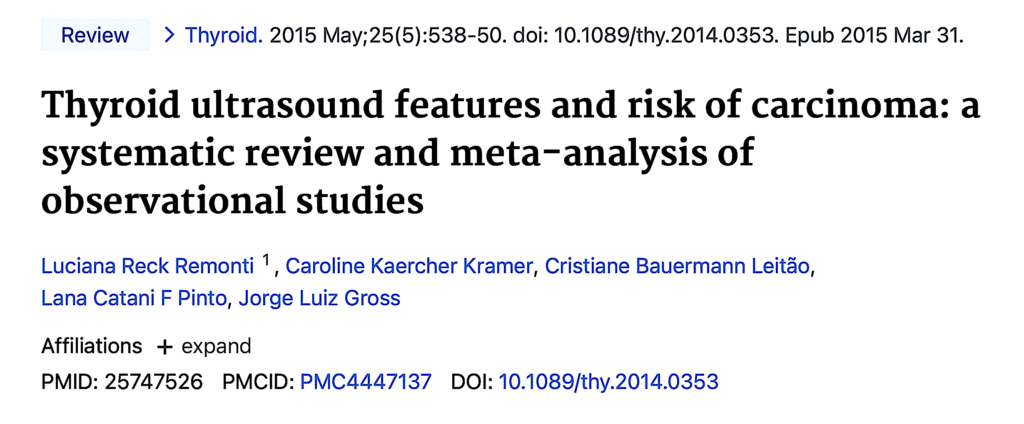The image size is (1024, 424).
Task: Click the chevron arrow before the Thyroid journal
Action: tap(169, 36)
